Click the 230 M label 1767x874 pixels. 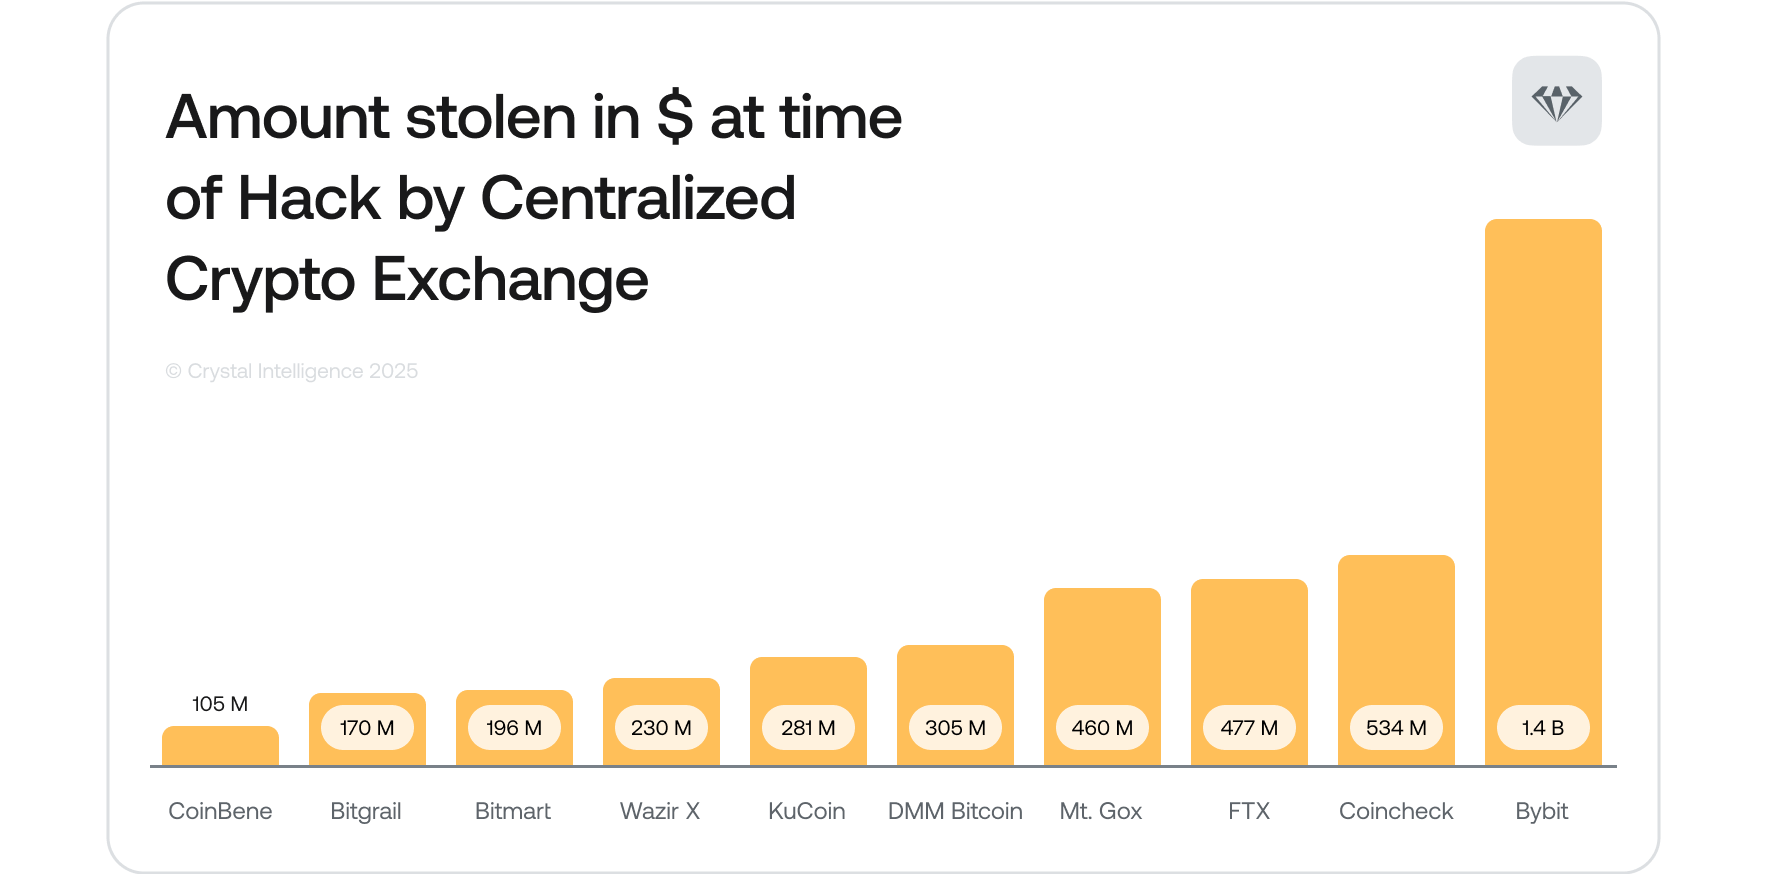tap(661, 728)
